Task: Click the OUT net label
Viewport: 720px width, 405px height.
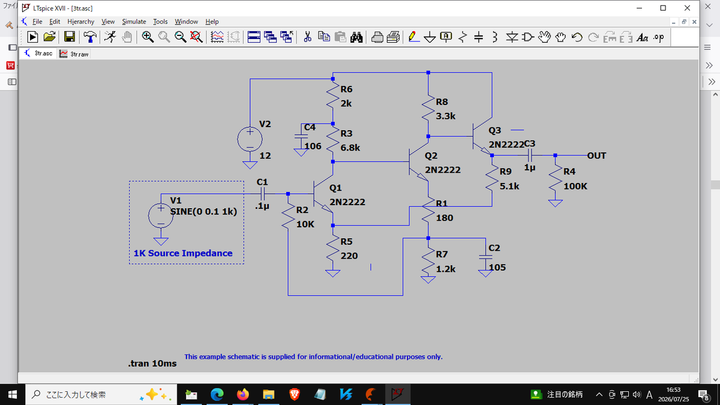Action: 596,156
